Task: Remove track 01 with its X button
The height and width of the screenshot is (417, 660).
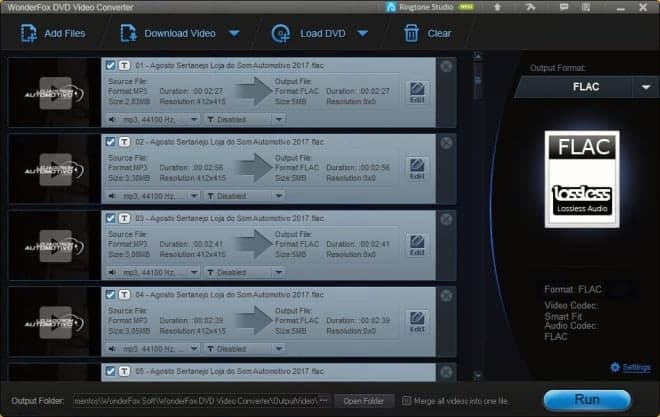Action: click(446, 66)
